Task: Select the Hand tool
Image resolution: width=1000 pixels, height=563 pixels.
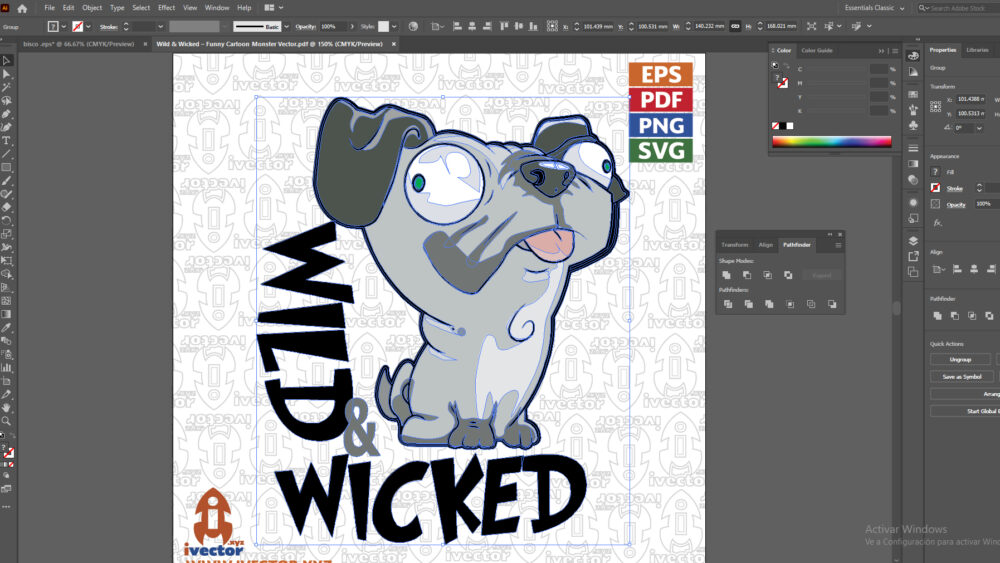Action: (x=6, y=407)
